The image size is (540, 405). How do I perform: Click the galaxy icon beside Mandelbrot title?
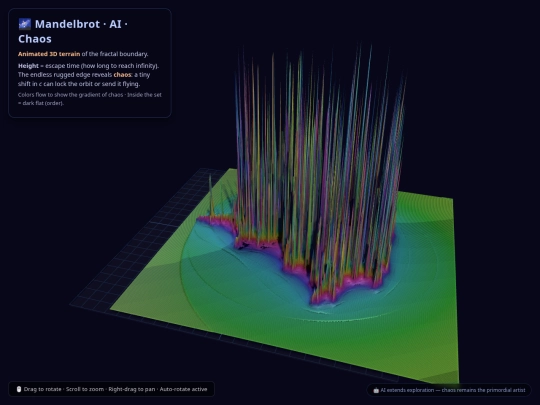click(25, 24)
